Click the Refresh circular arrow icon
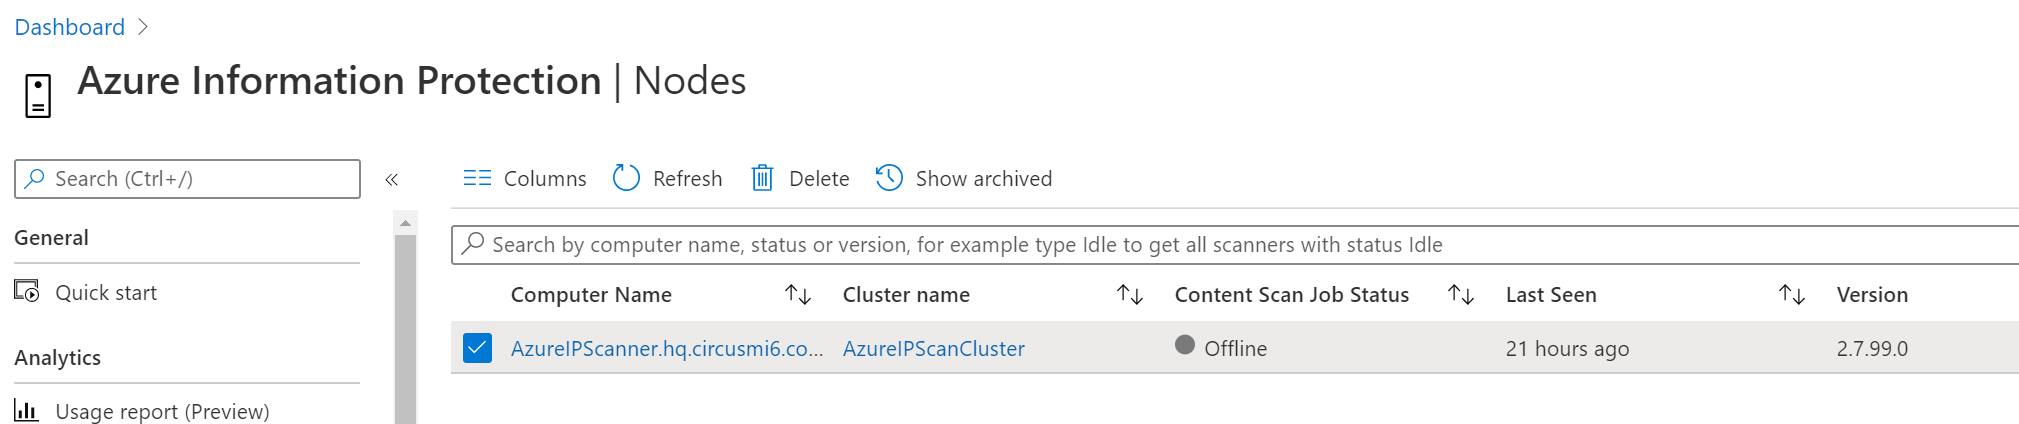 (626, 178)
